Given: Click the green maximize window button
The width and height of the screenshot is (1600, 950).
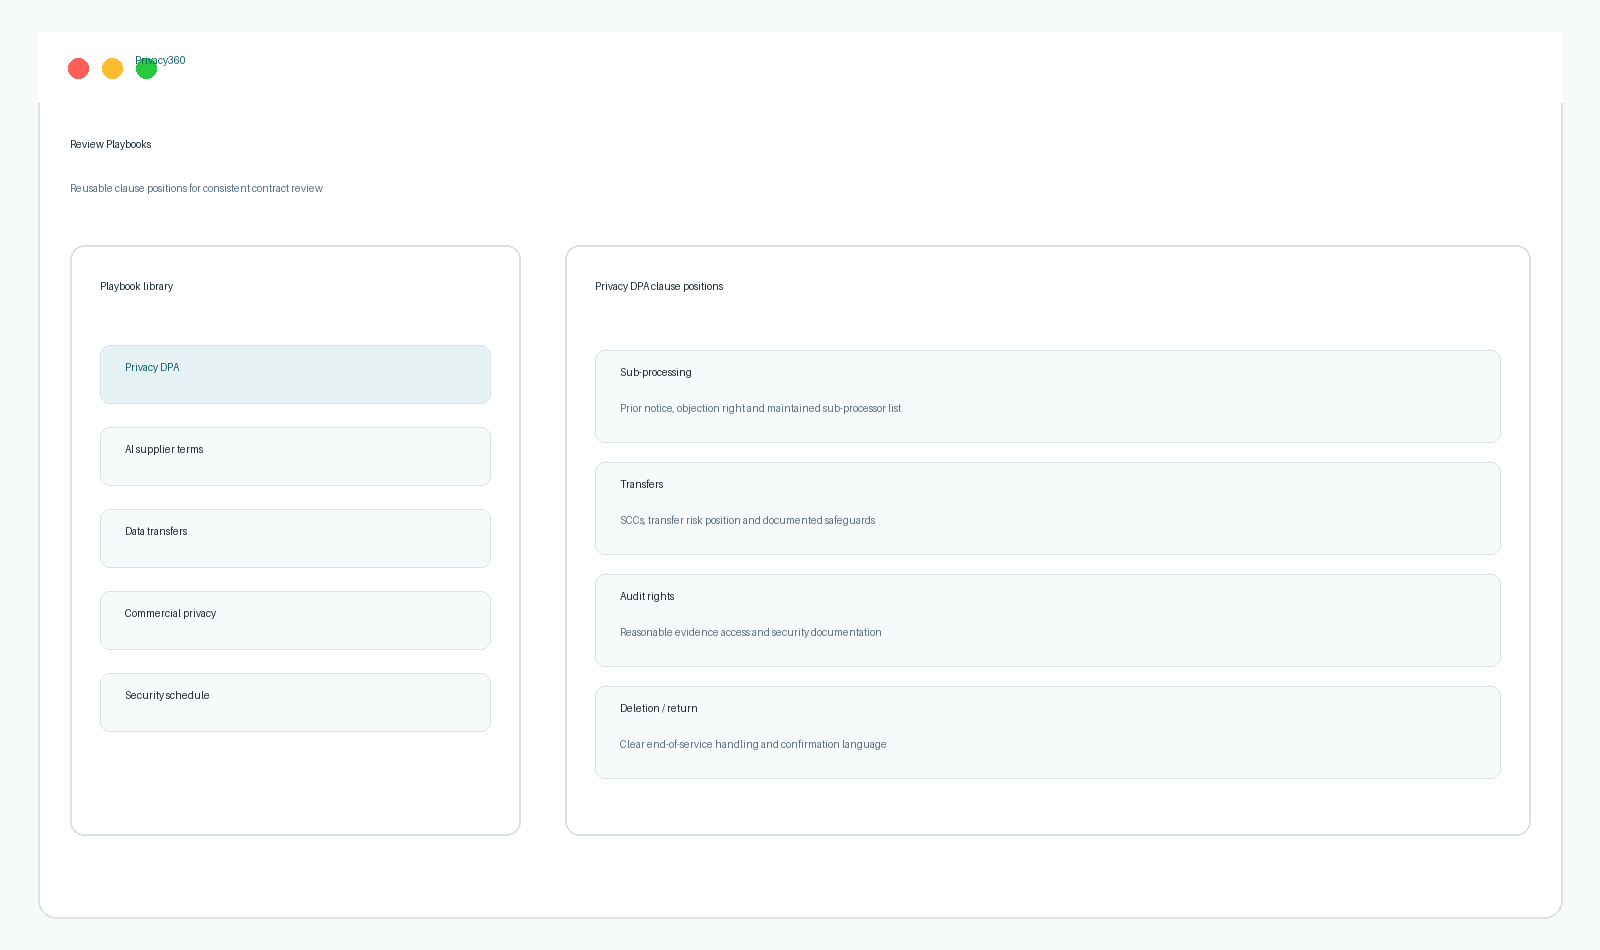Looking at the screenshot, I should [x=146, y=68].
